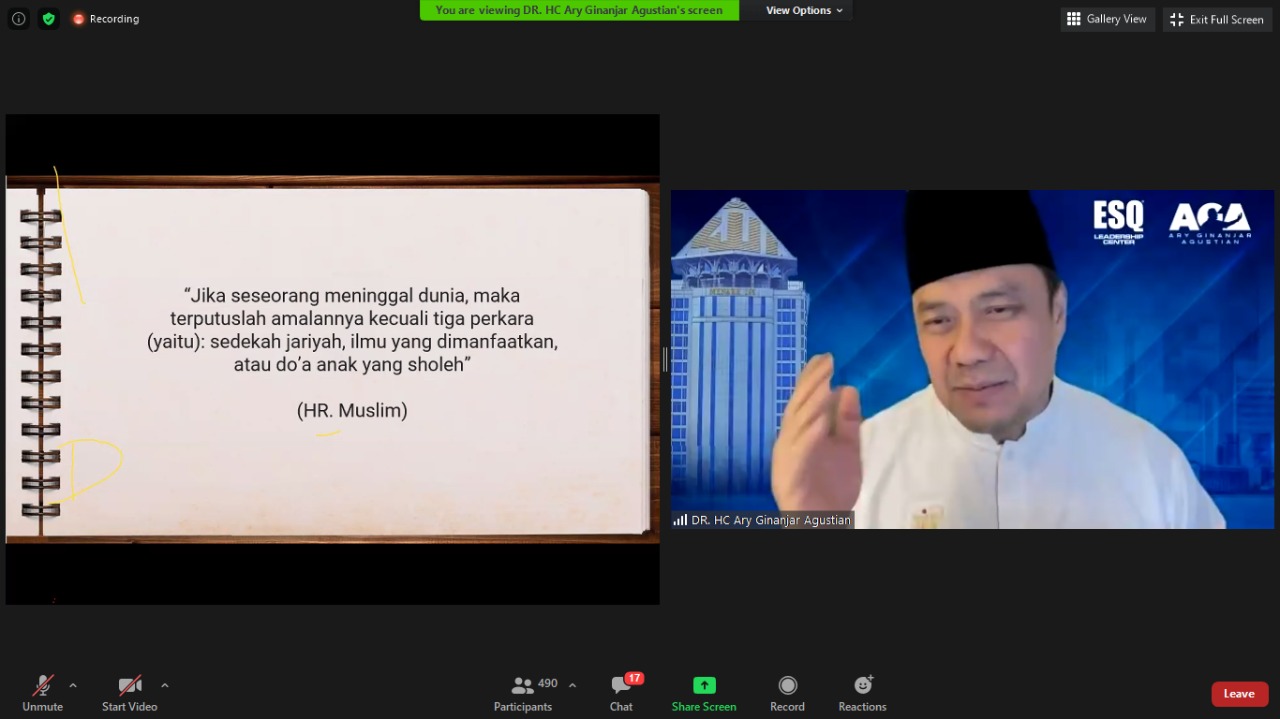This screenshot has width=1280, height=719.
Task: Switch to Gallery View
Action: coord(1107,19)
